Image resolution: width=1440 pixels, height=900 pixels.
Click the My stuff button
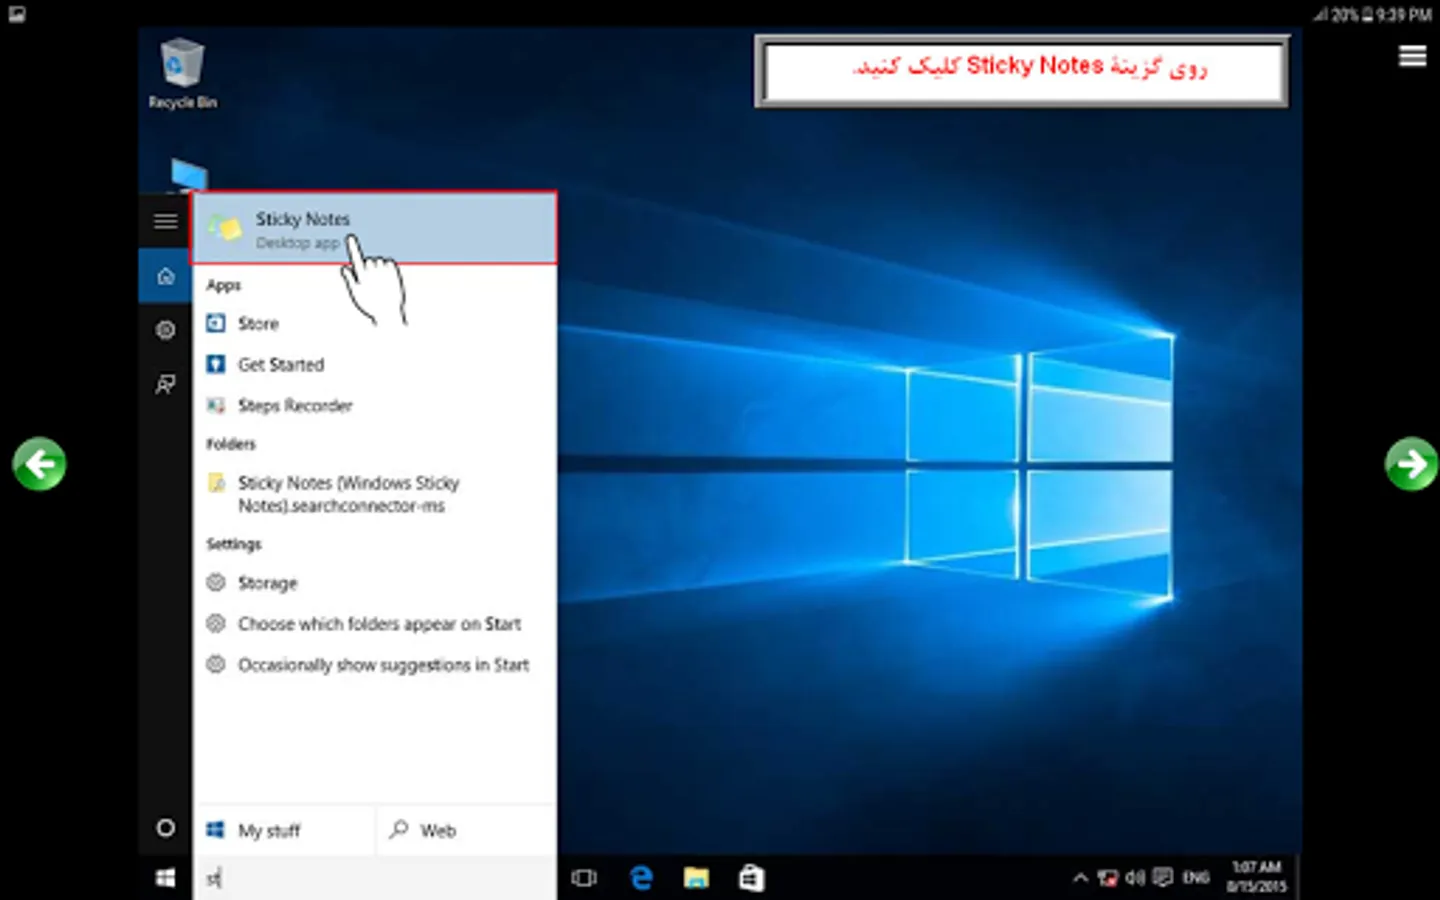point(284,830)
